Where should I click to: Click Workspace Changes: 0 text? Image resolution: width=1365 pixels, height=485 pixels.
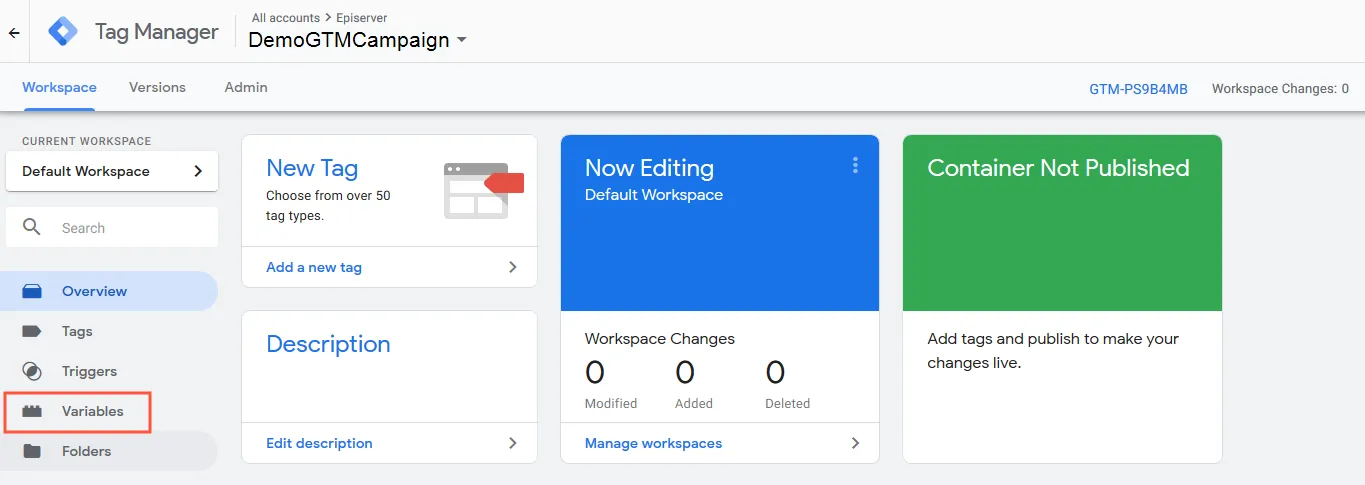[1280, 89]
